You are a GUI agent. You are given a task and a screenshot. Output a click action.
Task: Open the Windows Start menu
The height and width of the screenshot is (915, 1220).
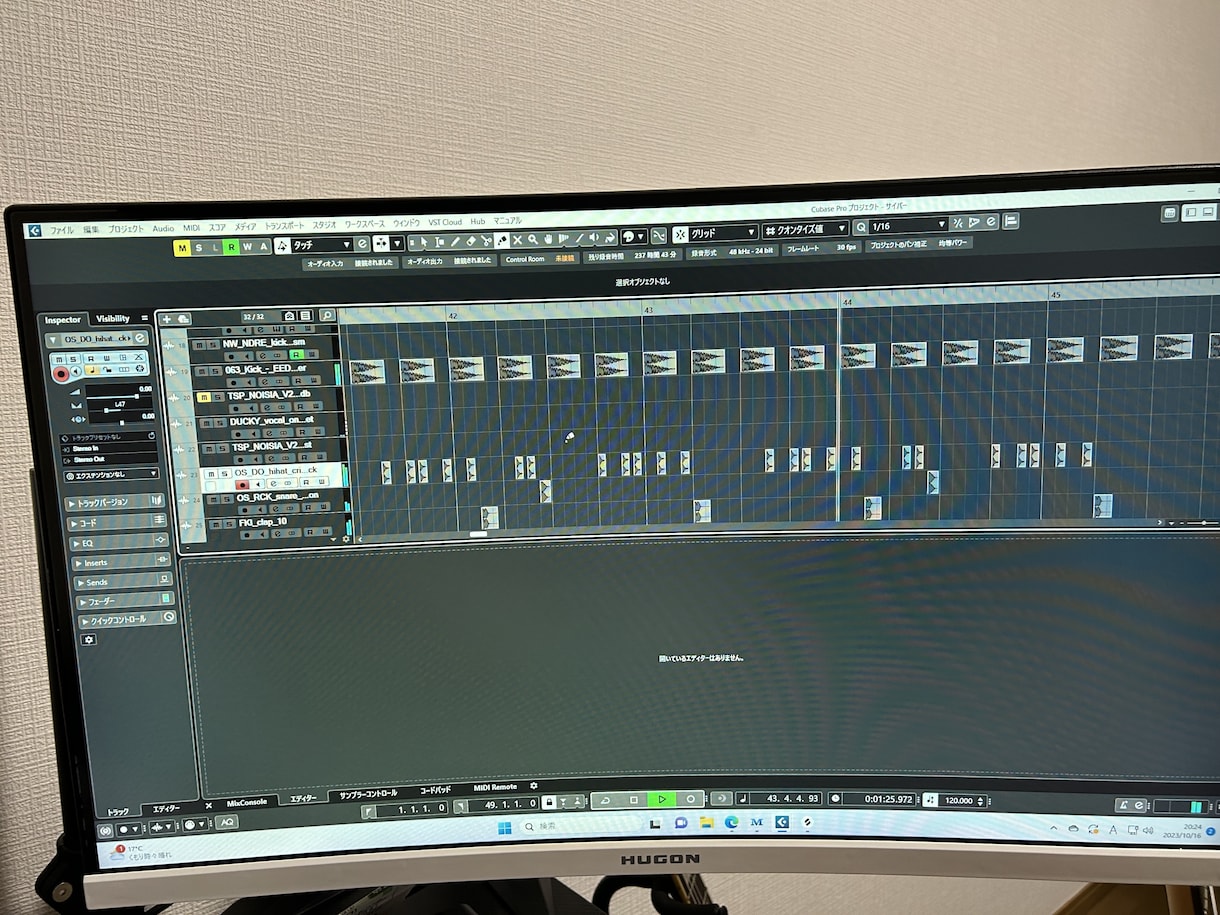click(505, 827)
